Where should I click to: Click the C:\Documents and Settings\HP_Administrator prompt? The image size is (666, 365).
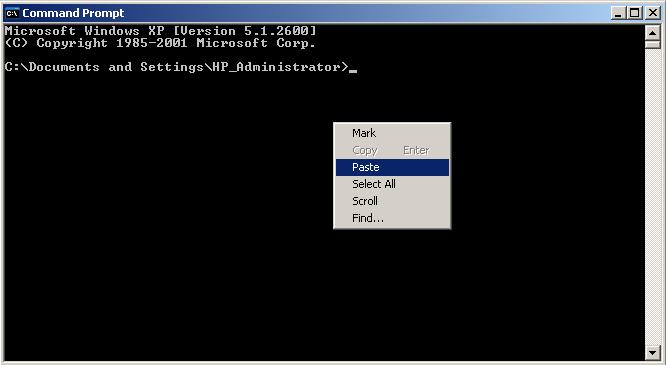pos(177,67)
